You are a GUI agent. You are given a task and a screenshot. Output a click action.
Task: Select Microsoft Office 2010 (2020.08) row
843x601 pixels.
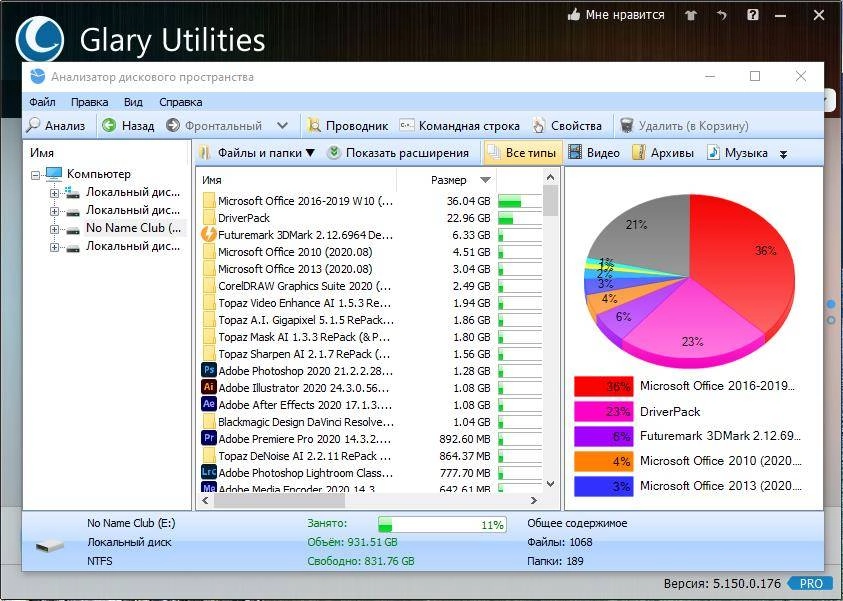tap(371, 252)
